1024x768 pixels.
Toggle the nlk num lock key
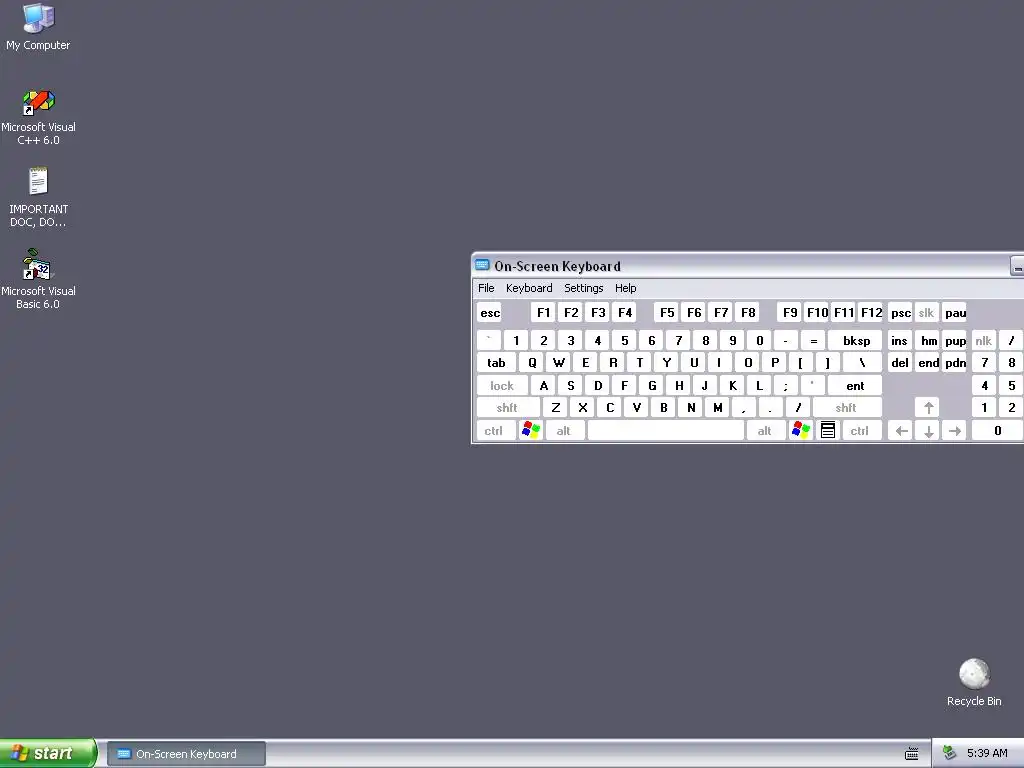coord(984,340)
